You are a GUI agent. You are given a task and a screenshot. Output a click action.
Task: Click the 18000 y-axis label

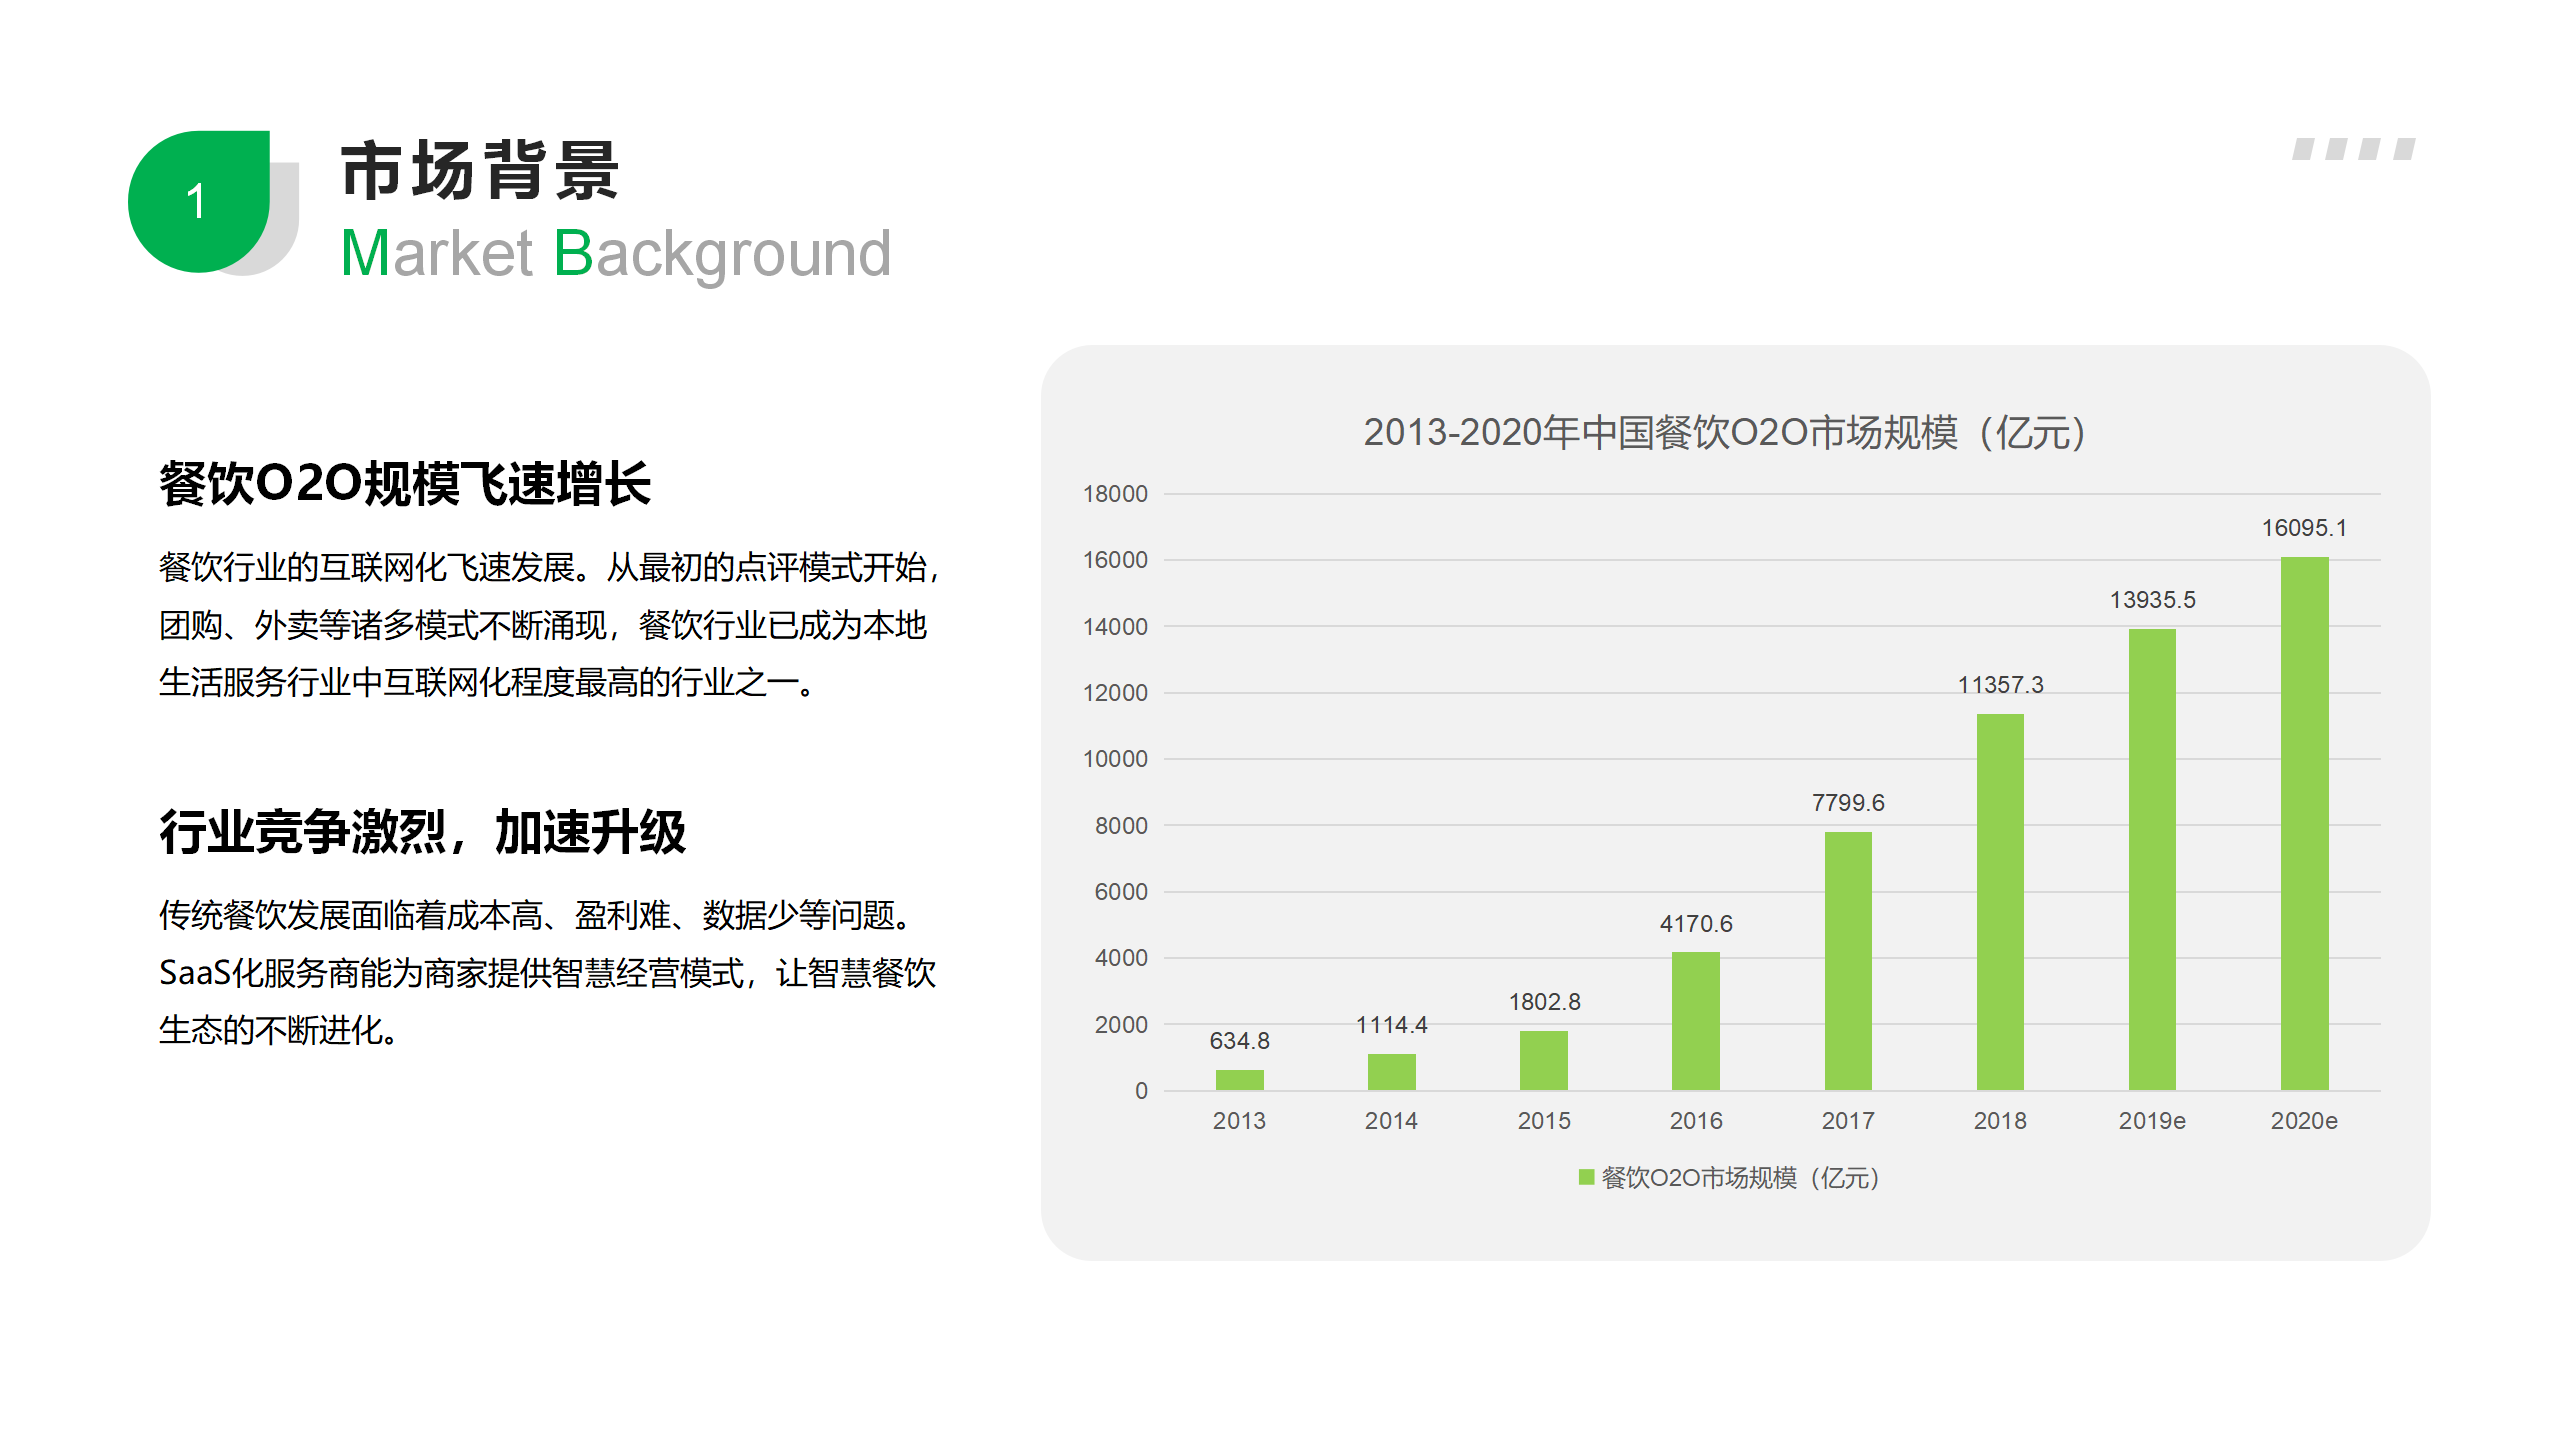(x=1115, y=494)
